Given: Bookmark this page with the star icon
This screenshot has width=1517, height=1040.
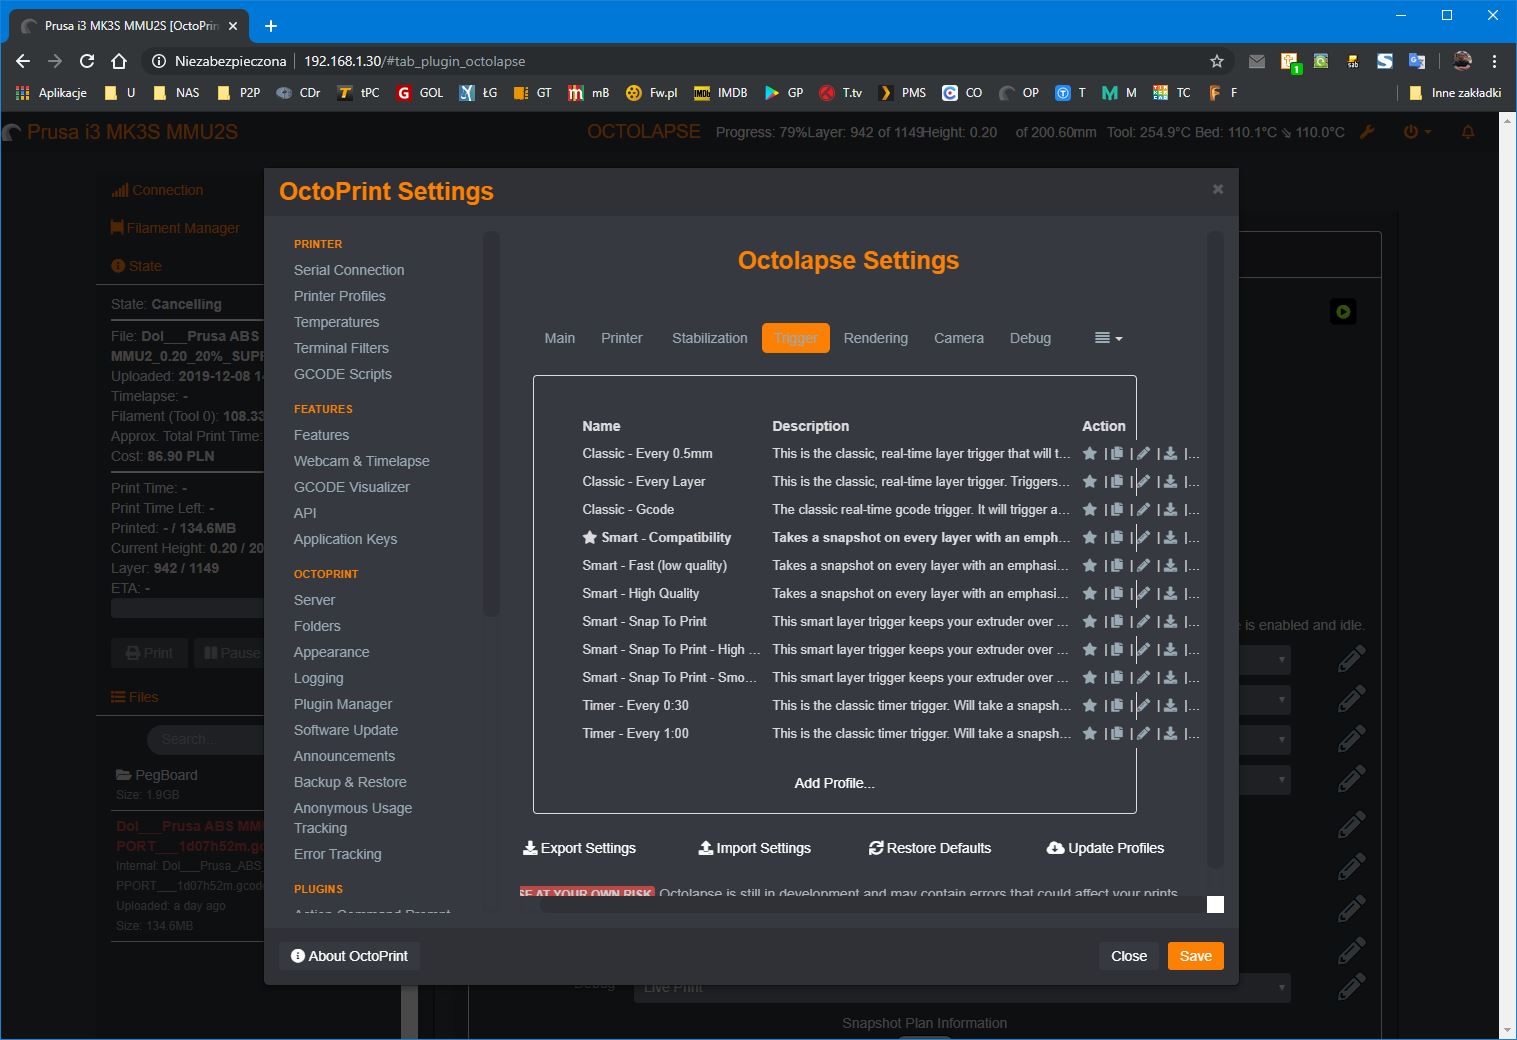Looking at the screenshot, I should tap(1217, 61).
